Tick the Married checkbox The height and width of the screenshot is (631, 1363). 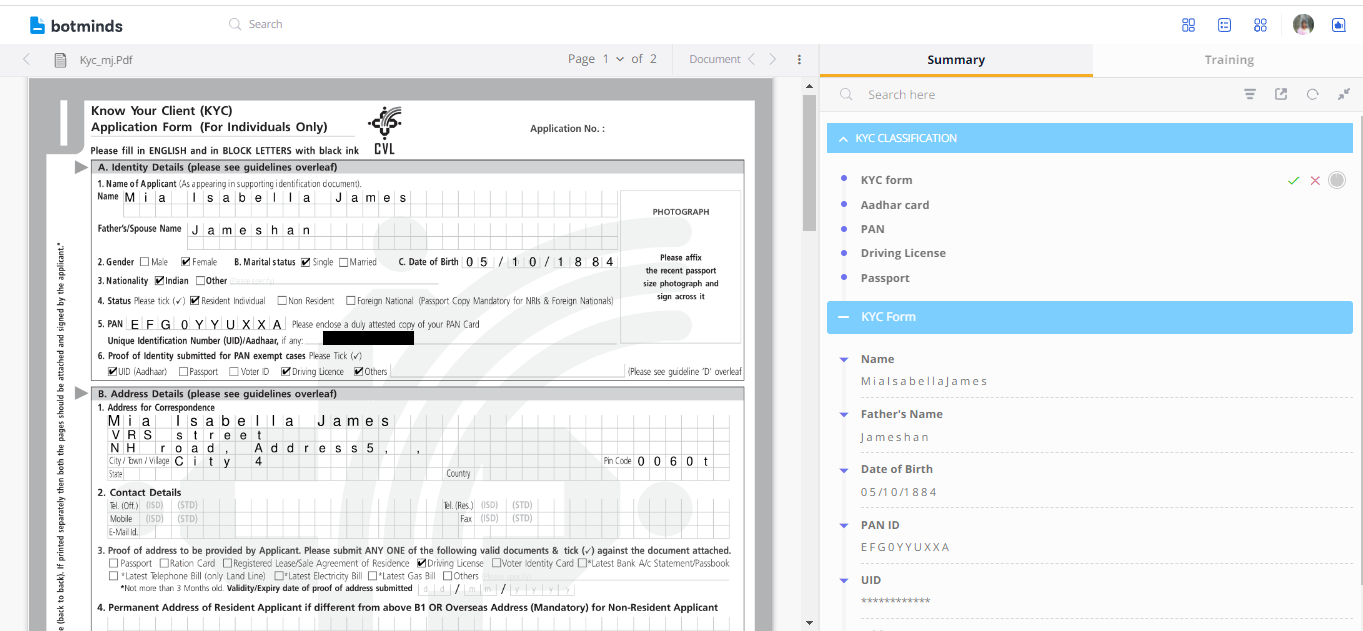click(344, 262)
